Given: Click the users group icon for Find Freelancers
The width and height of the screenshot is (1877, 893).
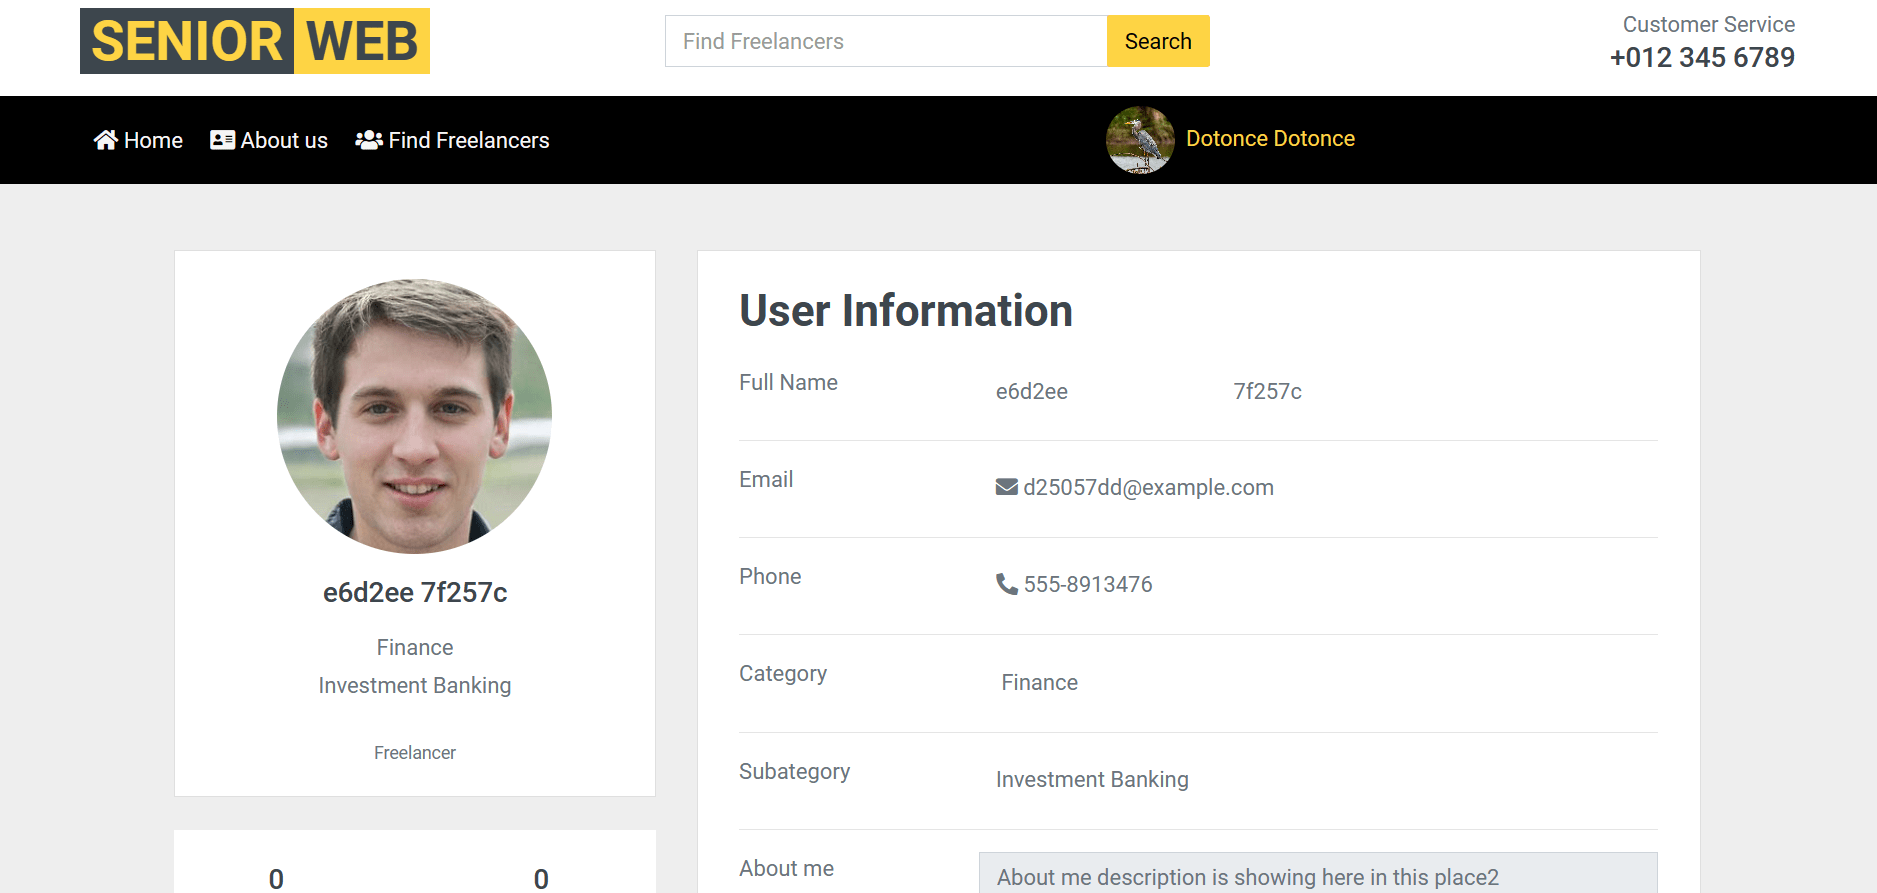Looking at the screenshot, I should tap(369, 140).
